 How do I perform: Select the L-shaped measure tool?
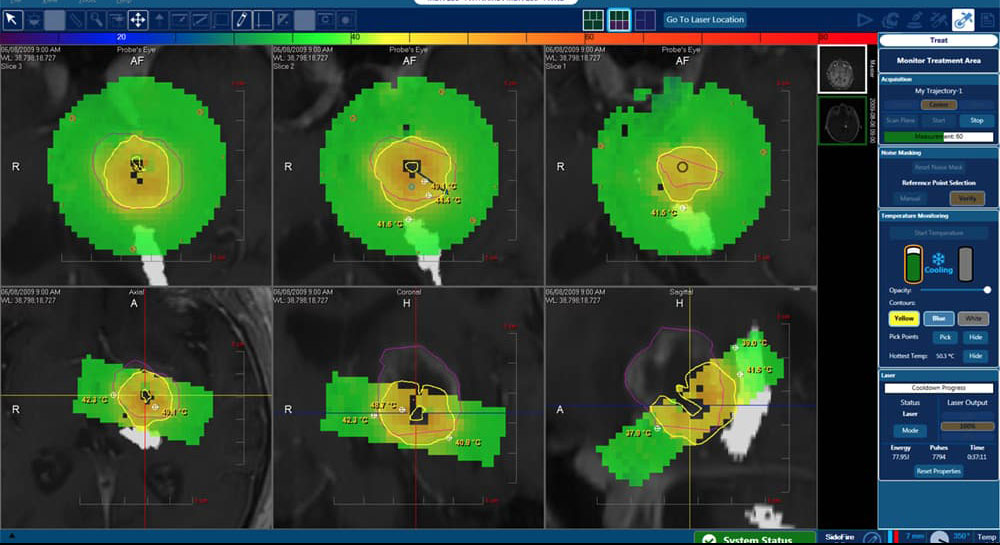point(263,20)
